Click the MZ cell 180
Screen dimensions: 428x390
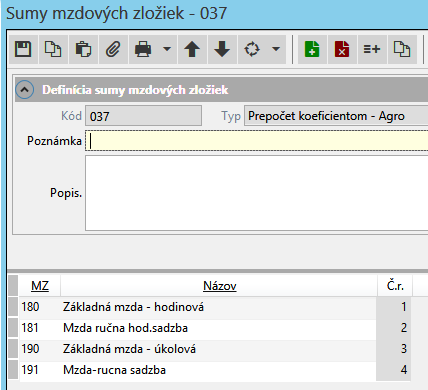[x=40, y=307]
